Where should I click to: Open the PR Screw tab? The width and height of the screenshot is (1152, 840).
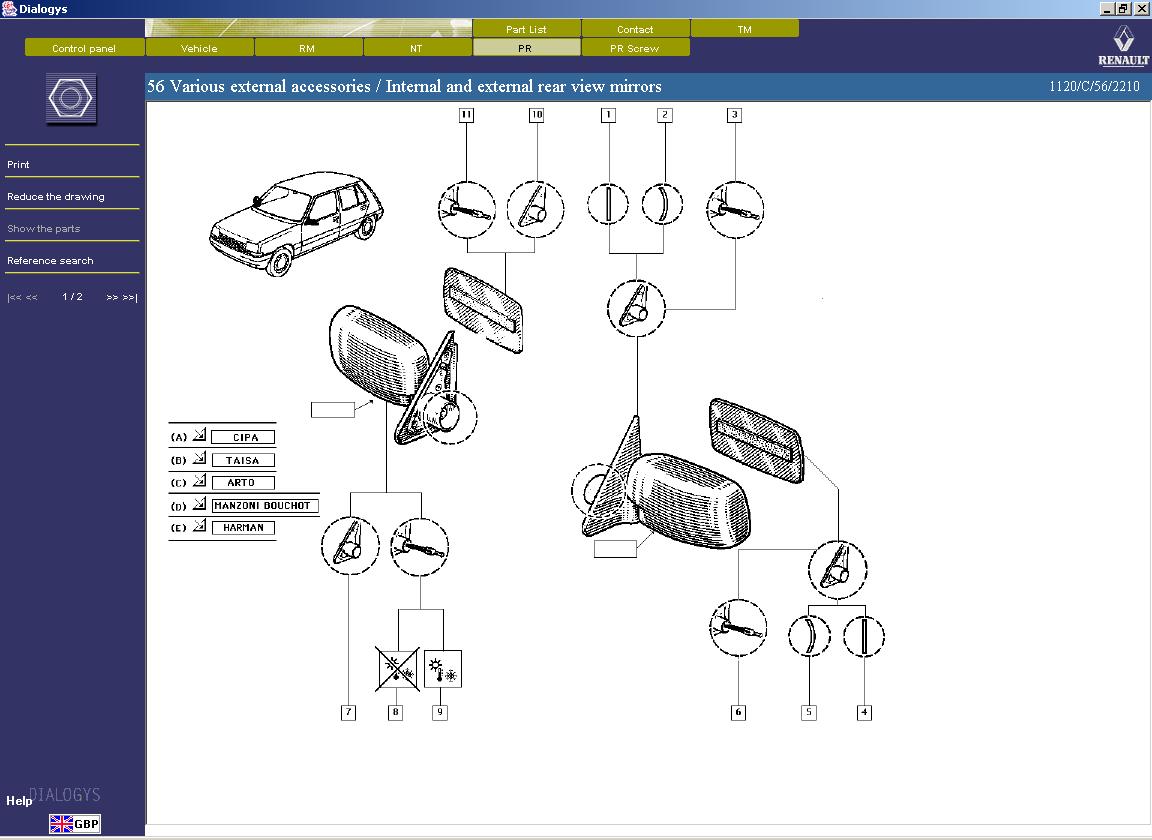click(636, 48)
